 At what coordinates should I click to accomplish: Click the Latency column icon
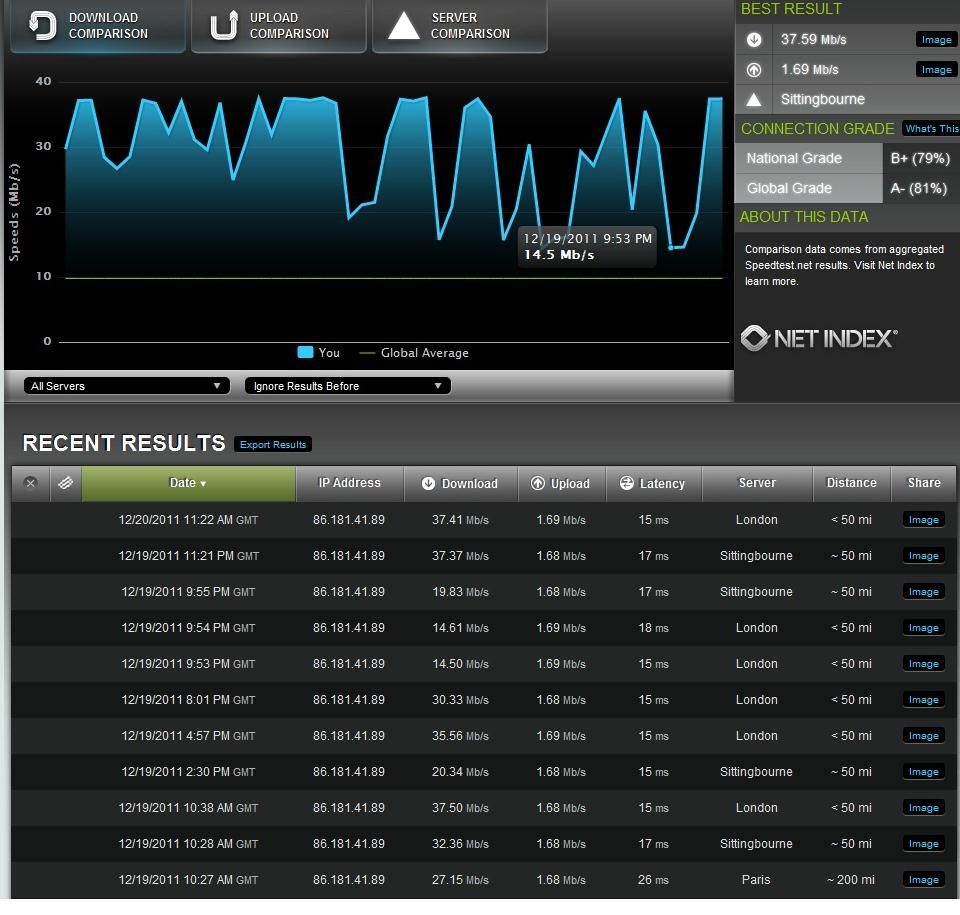click(x=626, y=483)
